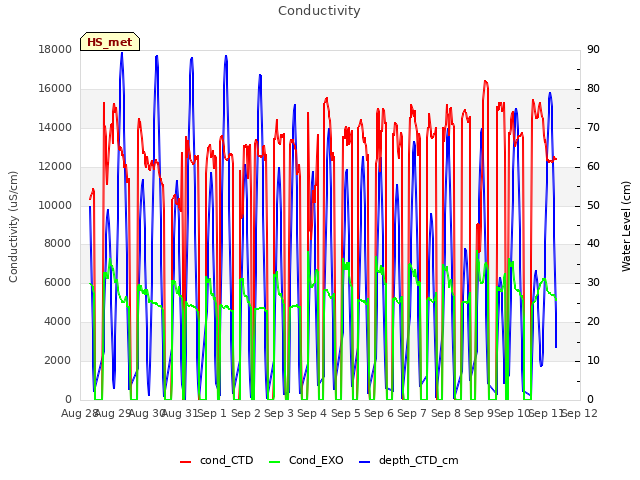Click the Sep 4 date tick label
This screenshot has height=480, width=640.
click(x=312, y=413)
